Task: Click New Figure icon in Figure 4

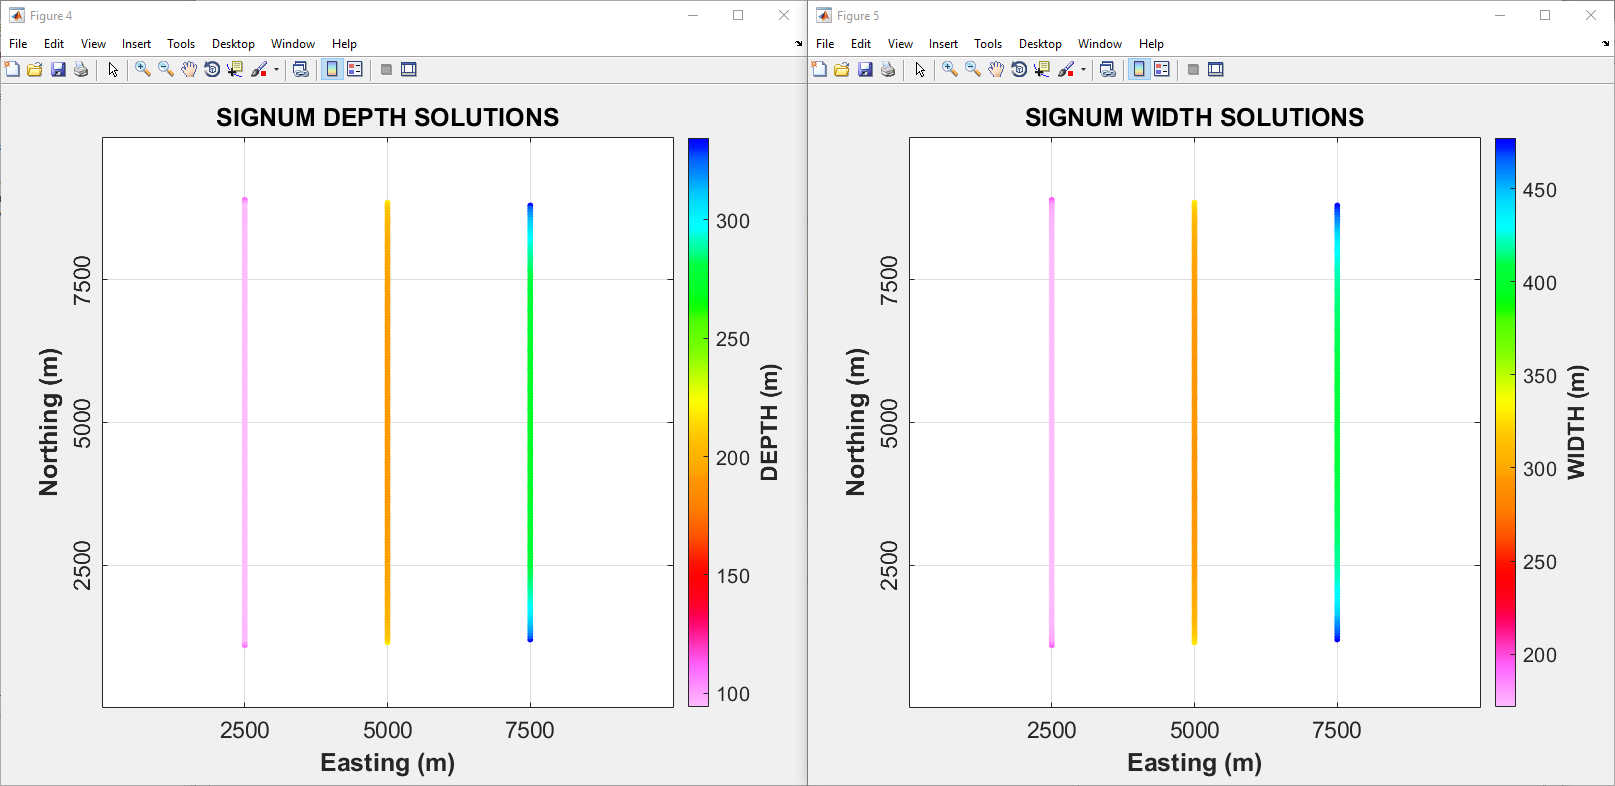Action: (12, 69)
